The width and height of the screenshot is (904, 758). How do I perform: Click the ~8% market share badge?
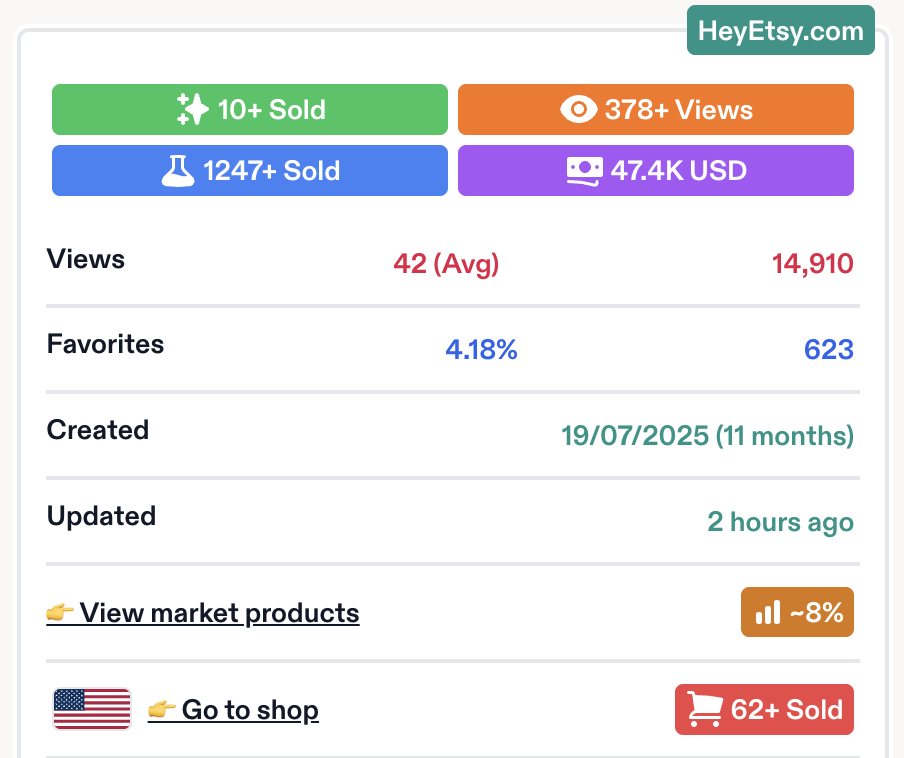pos(797,612)
